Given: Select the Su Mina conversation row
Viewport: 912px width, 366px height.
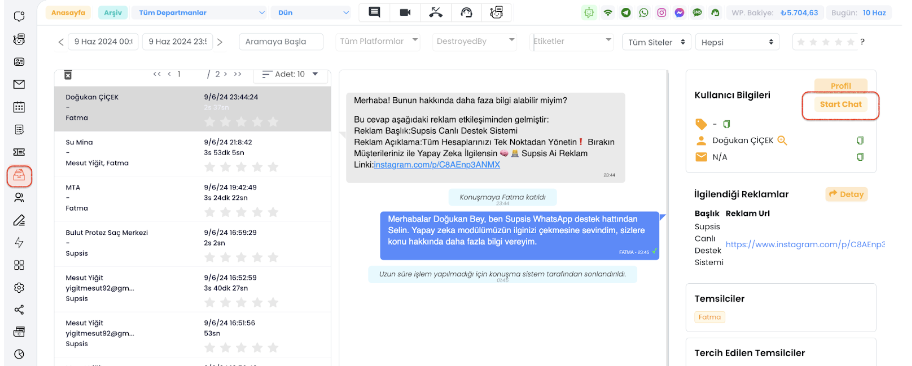Looking at the screenshot, I should coord(193,154).
